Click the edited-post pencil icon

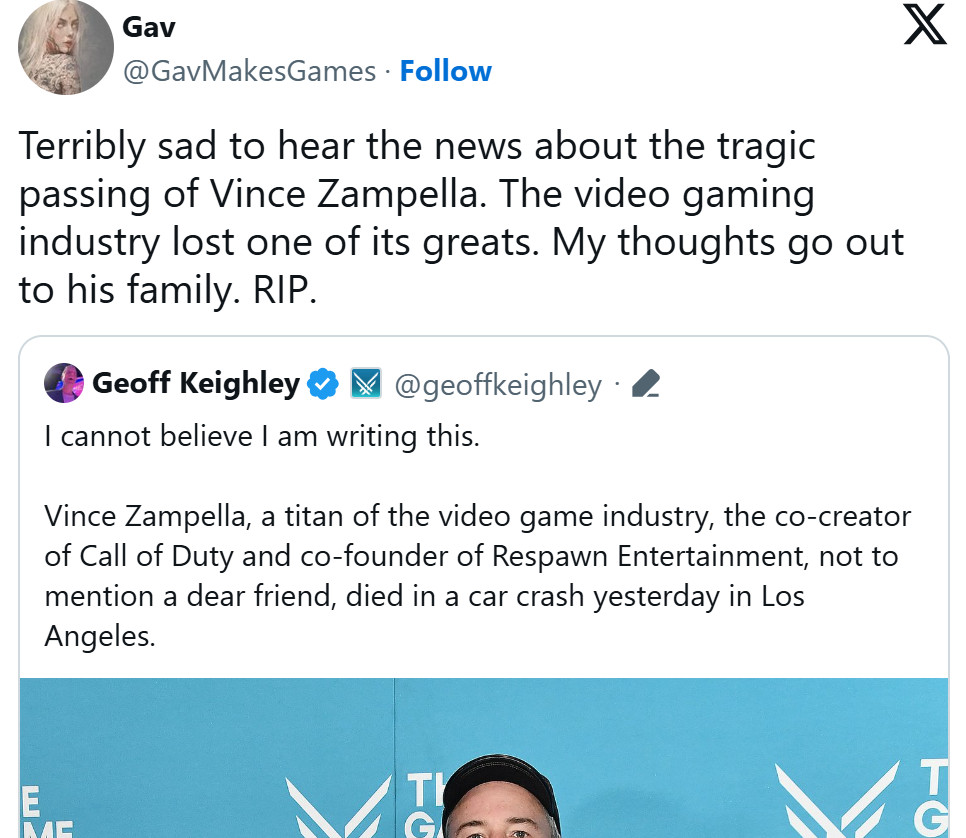pyautogui.click(x=647, y=384)
